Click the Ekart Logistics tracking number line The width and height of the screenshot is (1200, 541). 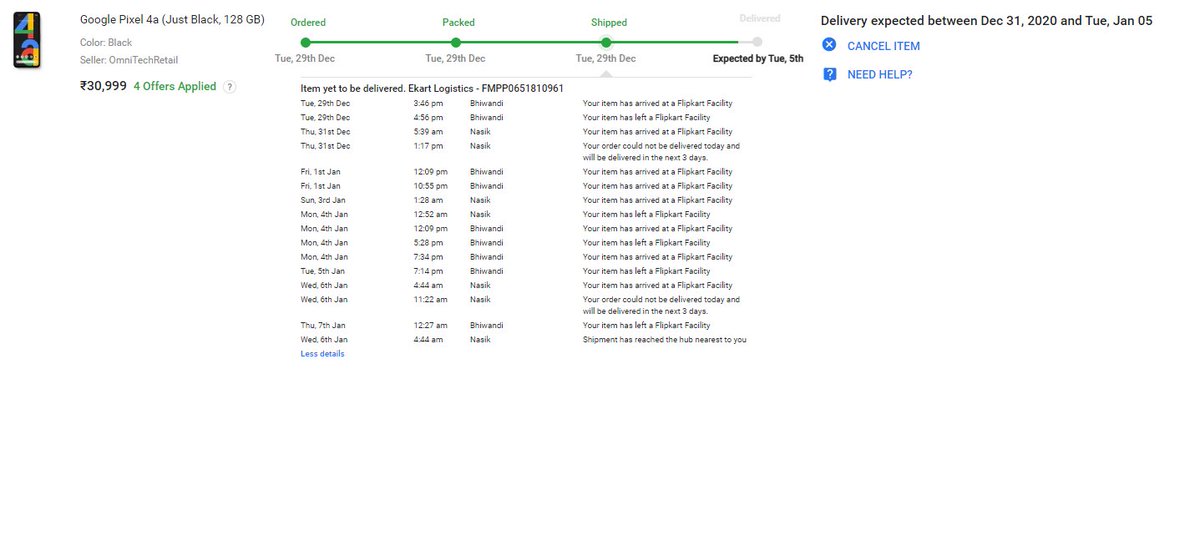click(x=432, y=89)
